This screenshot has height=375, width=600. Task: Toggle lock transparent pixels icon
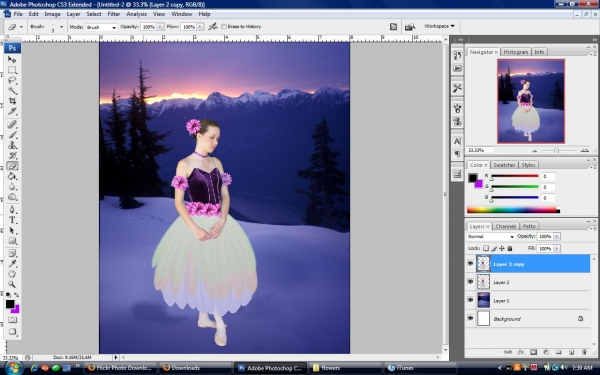tap(486, 248)
